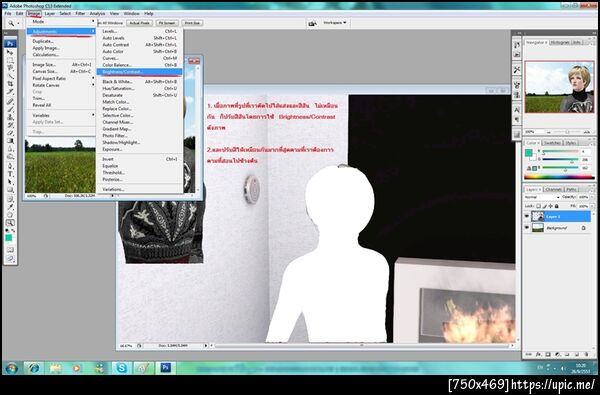Click the Photoshop Ps logo in toolbox
The height and width of the screenshot is (395, 600).
tap(10, 43)
